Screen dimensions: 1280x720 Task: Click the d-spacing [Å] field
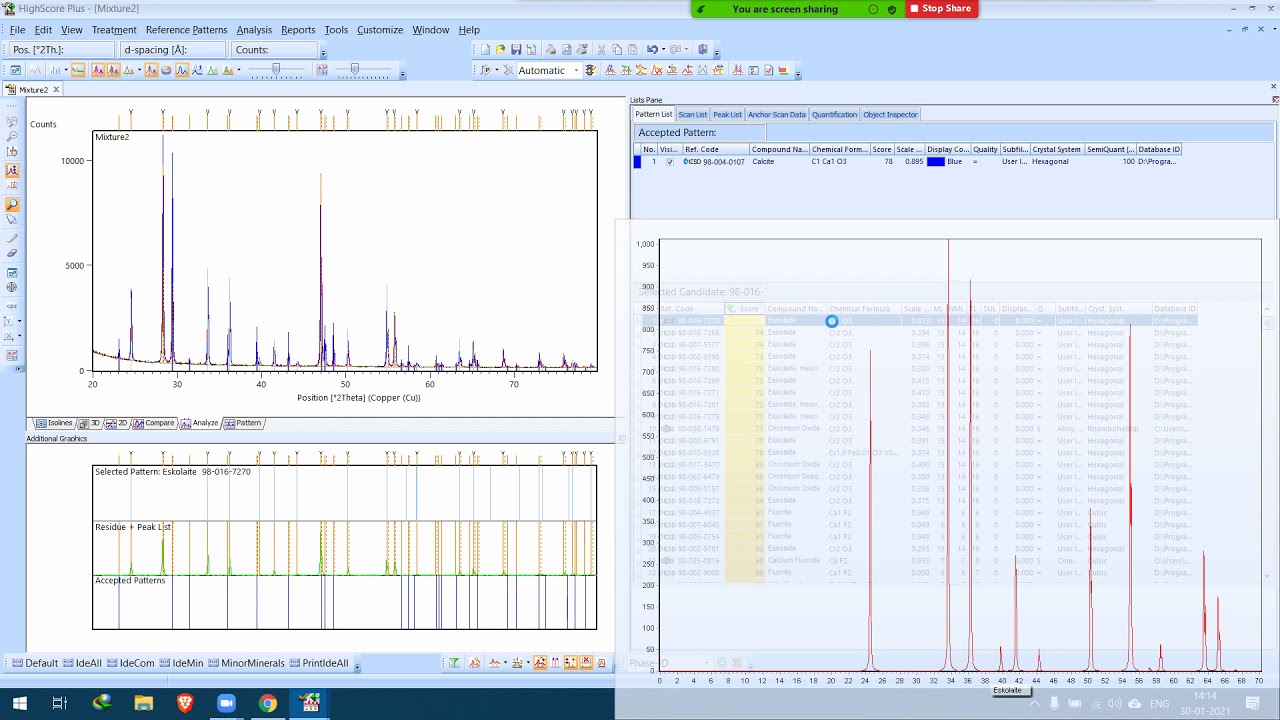pos(173,50)
